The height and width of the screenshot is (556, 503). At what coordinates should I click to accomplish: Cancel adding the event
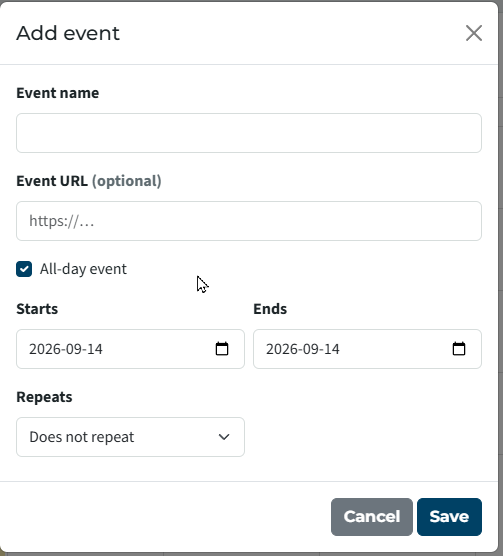pyautogui.click(x=372, y=517)
